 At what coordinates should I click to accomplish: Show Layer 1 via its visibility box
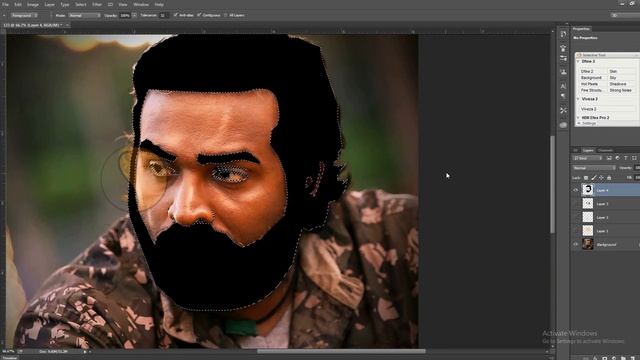[576, 231]
